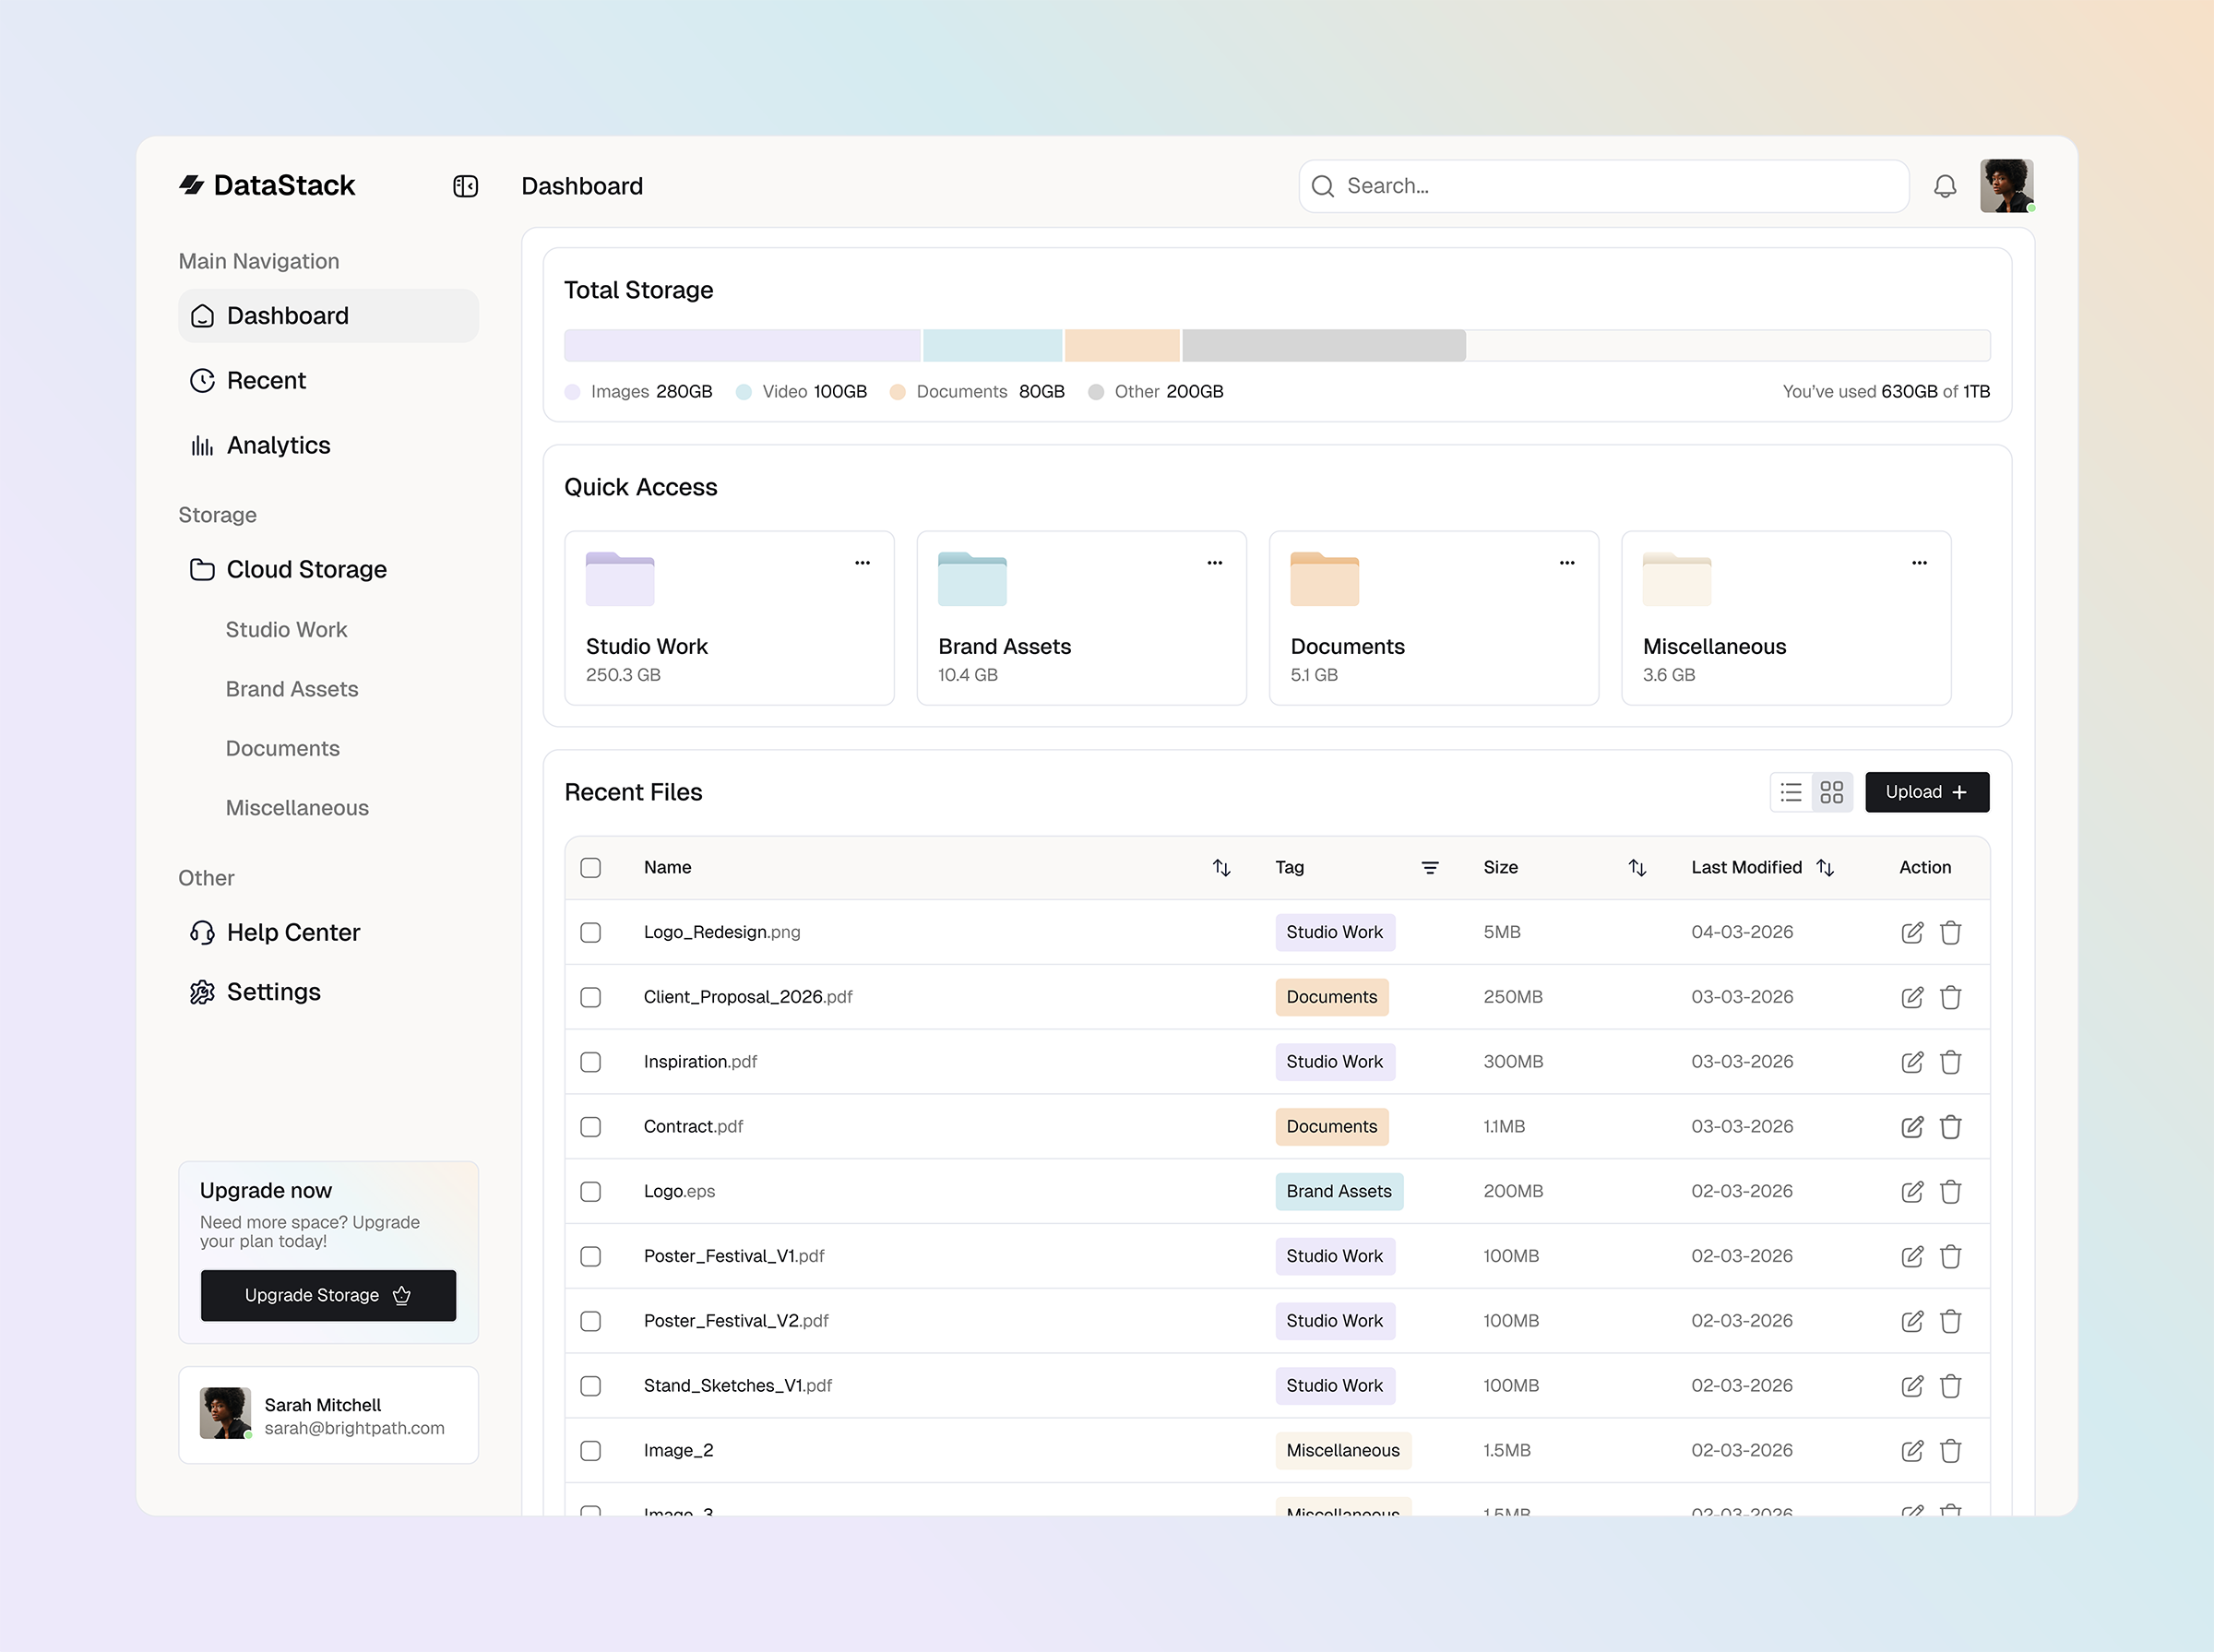The height and width of the screenshot is (1652, 2214).
Task: Focus the Search input field
Action: [1620, 186]
